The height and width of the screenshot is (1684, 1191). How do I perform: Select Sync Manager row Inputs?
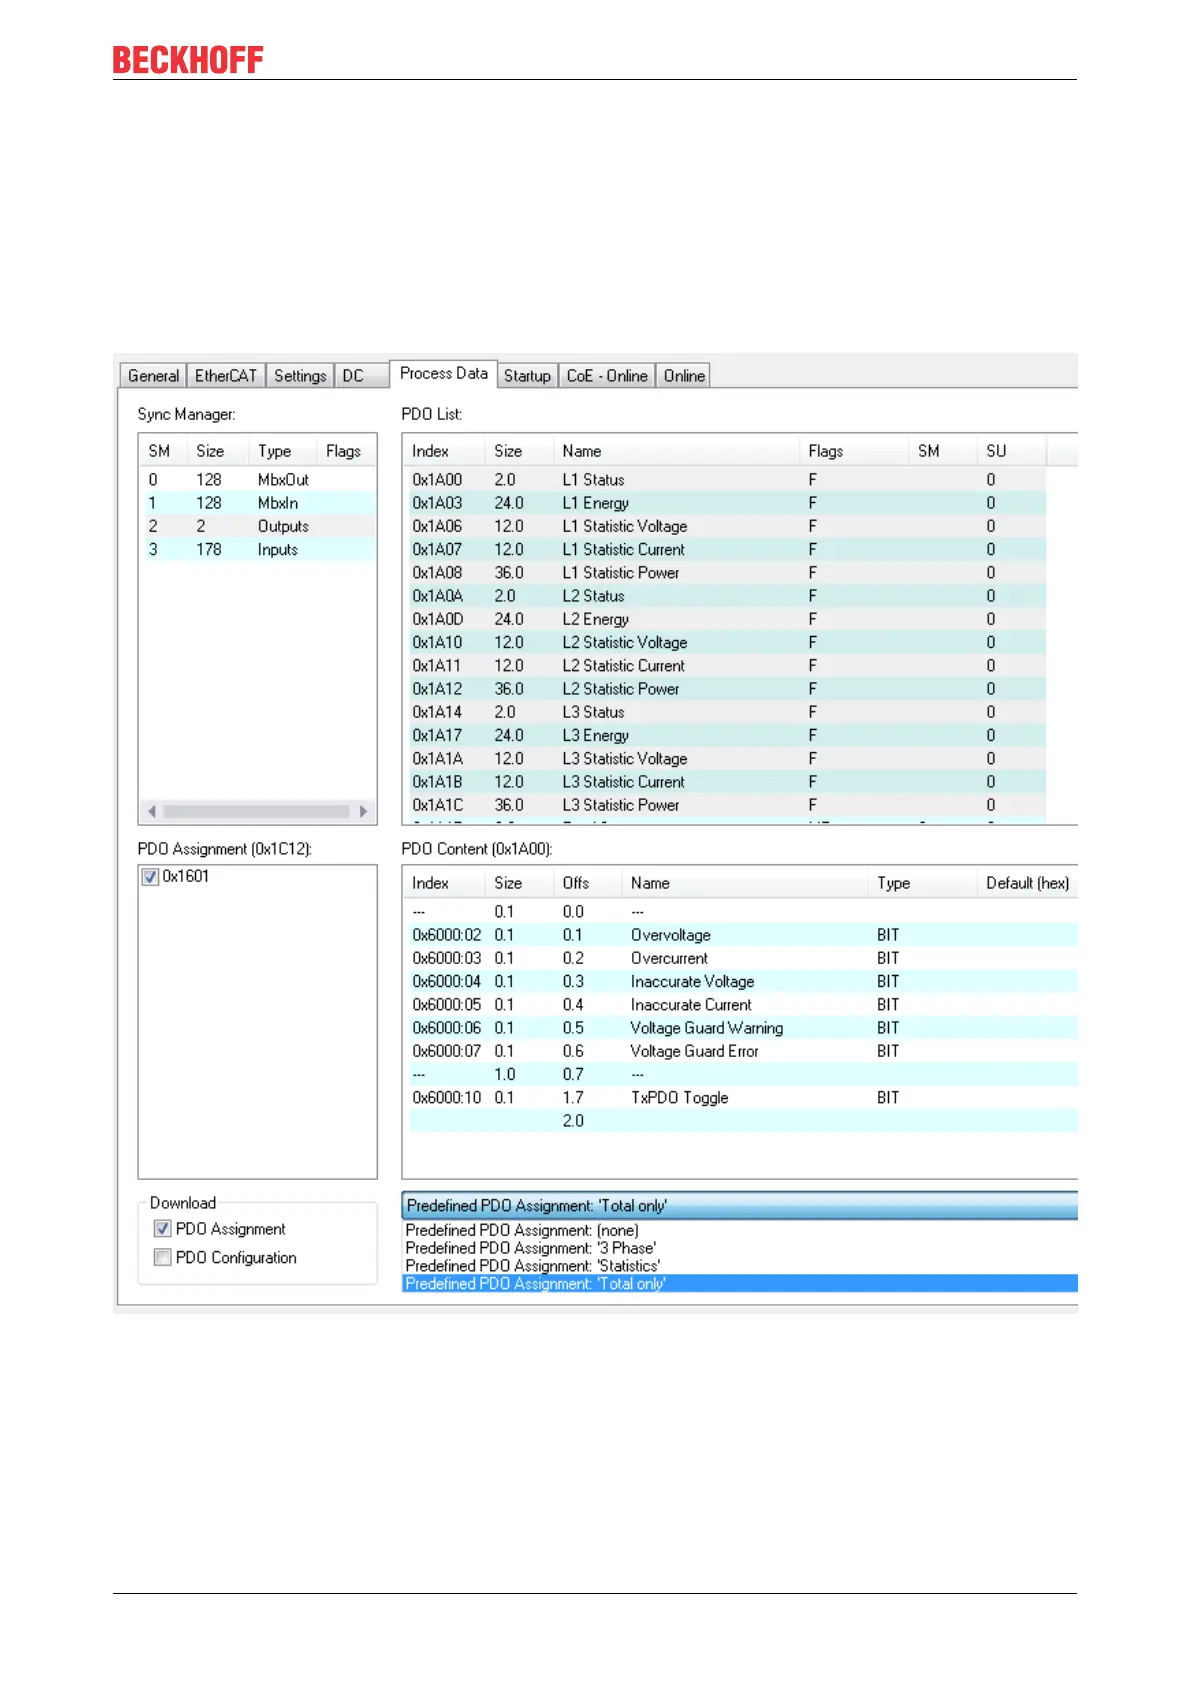coord(259,549)
